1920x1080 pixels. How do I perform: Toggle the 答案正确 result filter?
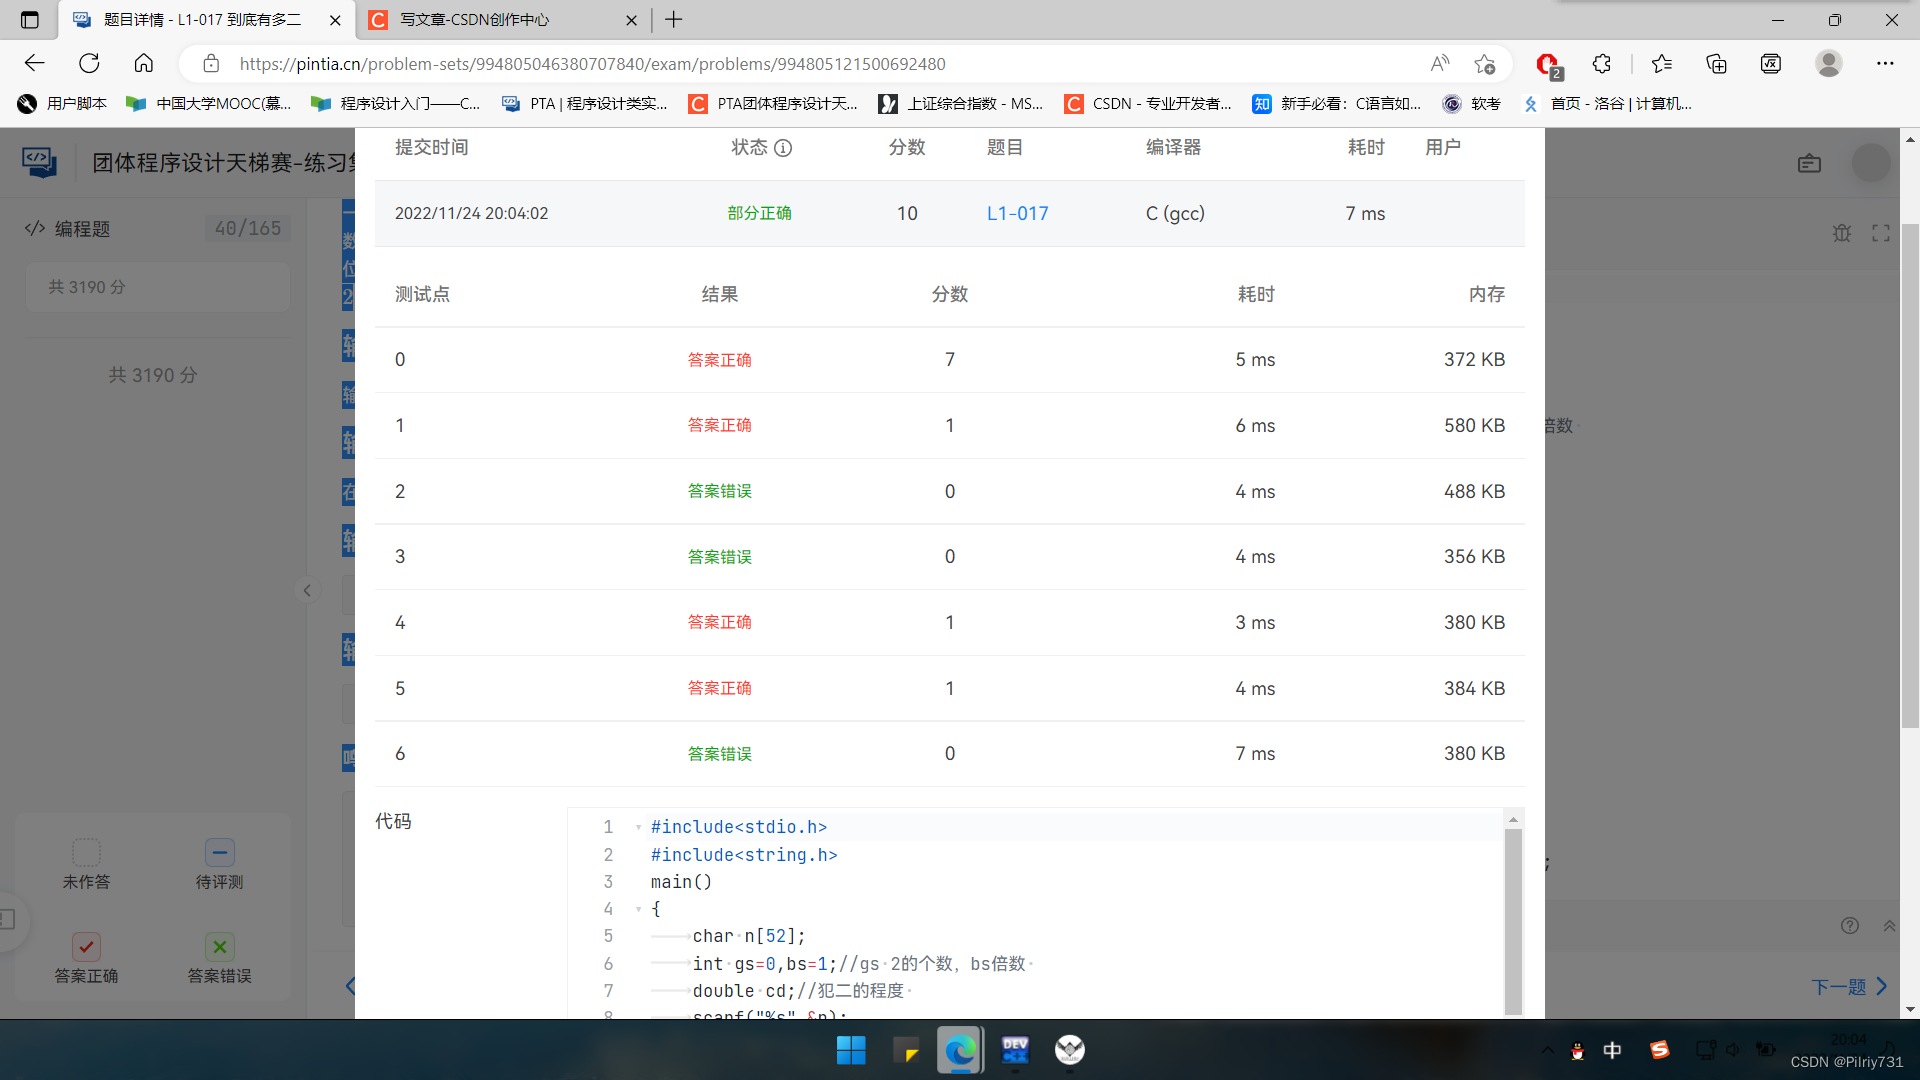pos(86,946)
